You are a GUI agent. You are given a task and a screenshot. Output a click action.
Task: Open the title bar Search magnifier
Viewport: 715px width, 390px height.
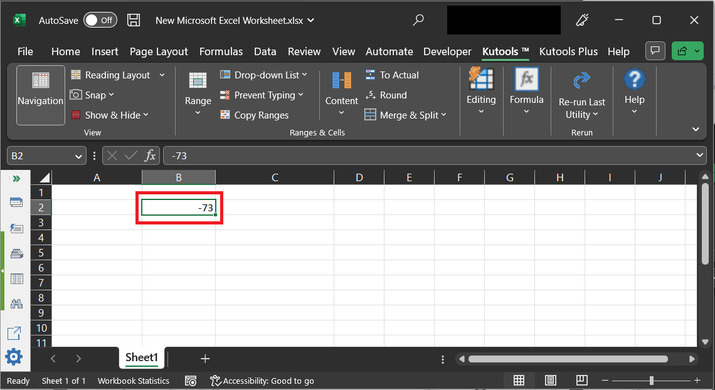[x=418, y=20]
